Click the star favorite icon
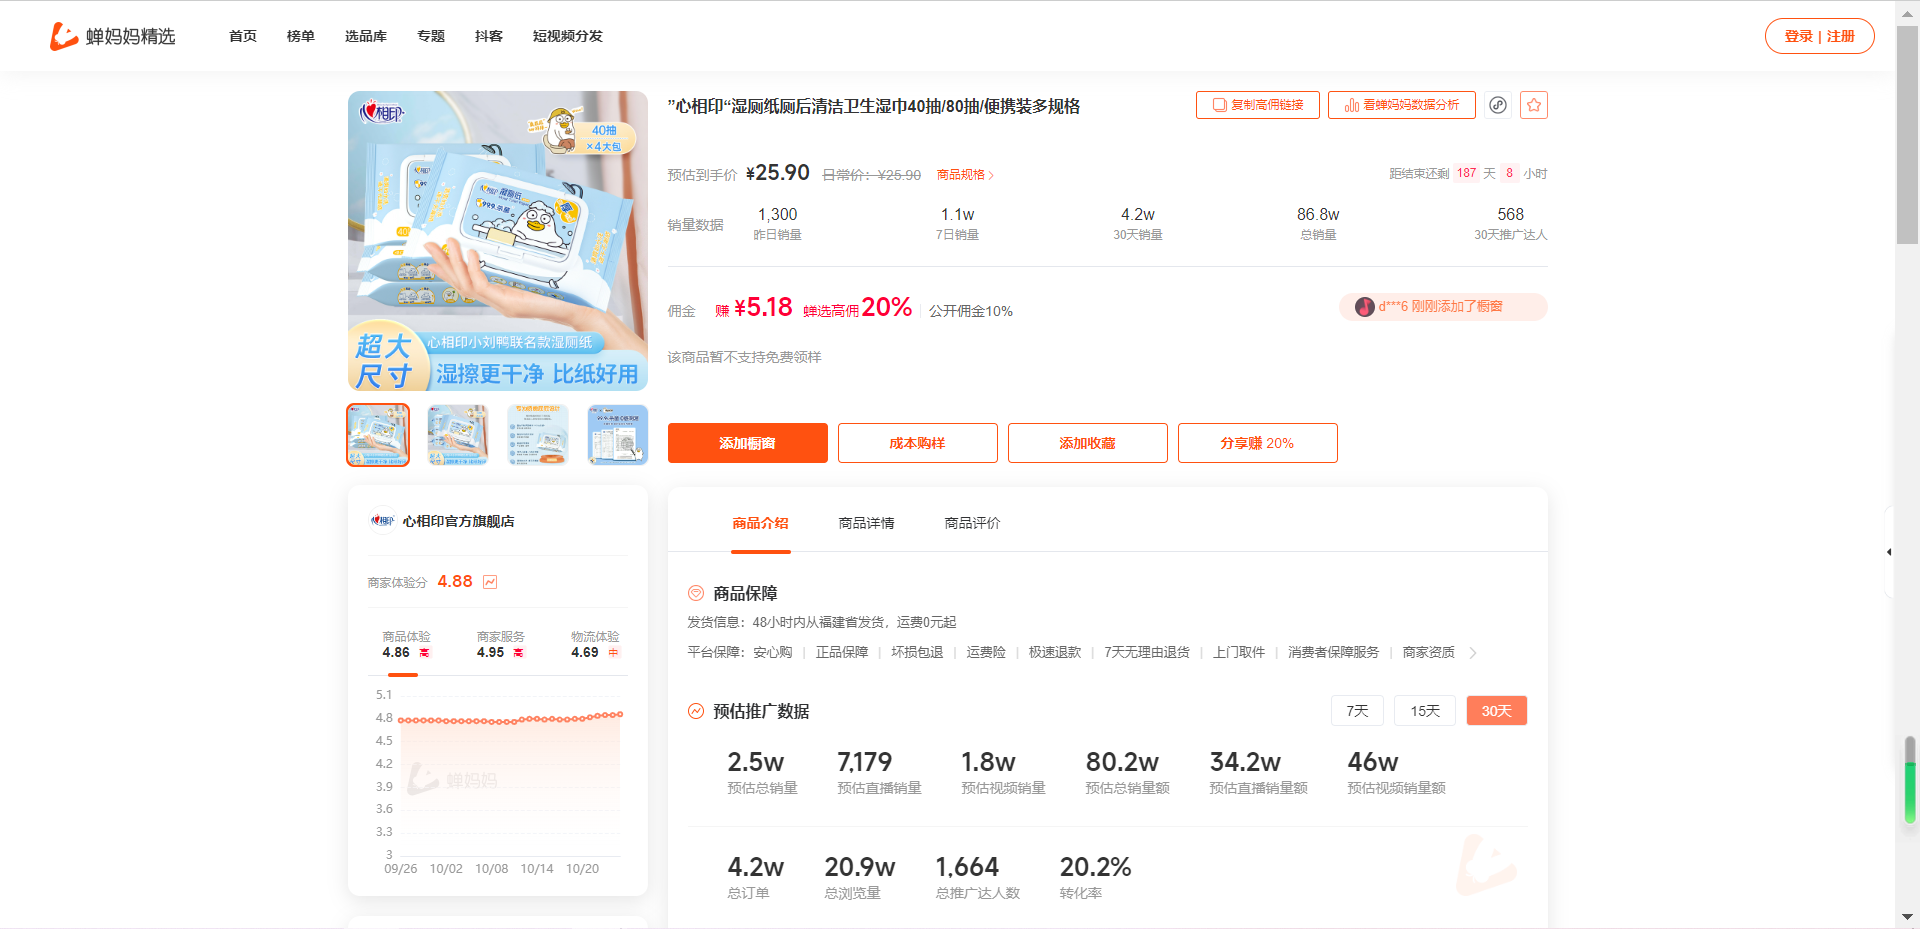 pos(1534,105)
